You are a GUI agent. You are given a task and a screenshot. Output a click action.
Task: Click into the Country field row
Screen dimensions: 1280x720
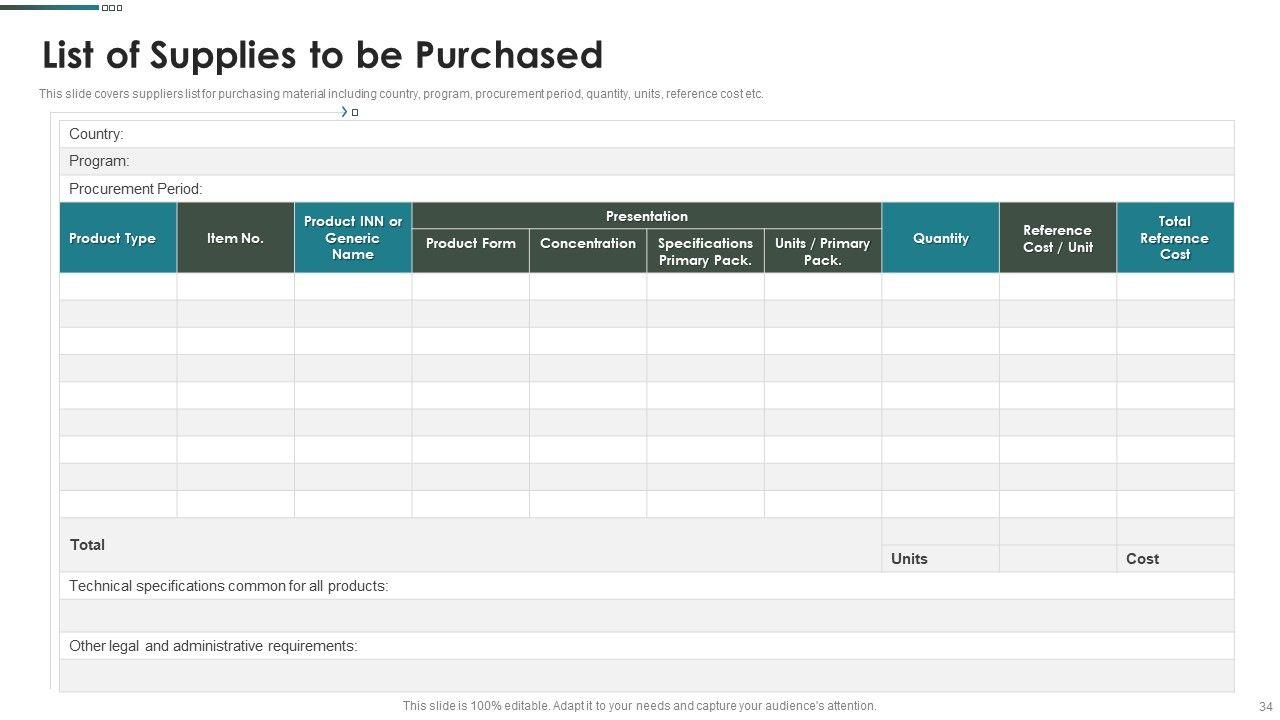(646, 134)
